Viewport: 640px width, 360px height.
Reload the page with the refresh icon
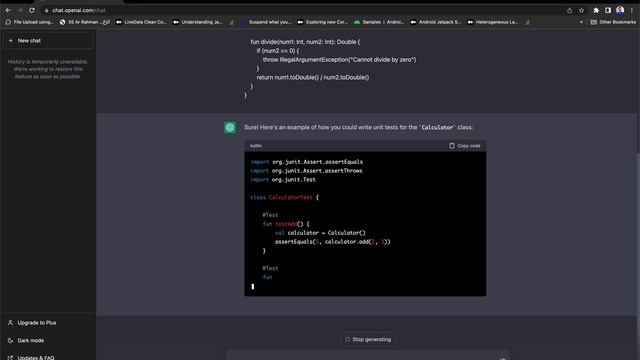(x=32, y=10)
